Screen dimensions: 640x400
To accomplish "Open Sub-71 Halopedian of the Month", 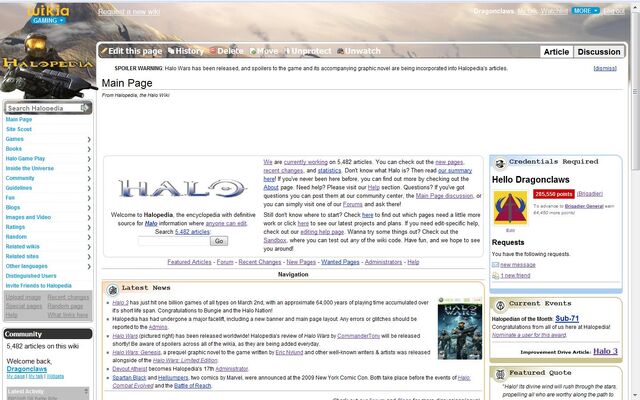I will [x=567, y=318].
